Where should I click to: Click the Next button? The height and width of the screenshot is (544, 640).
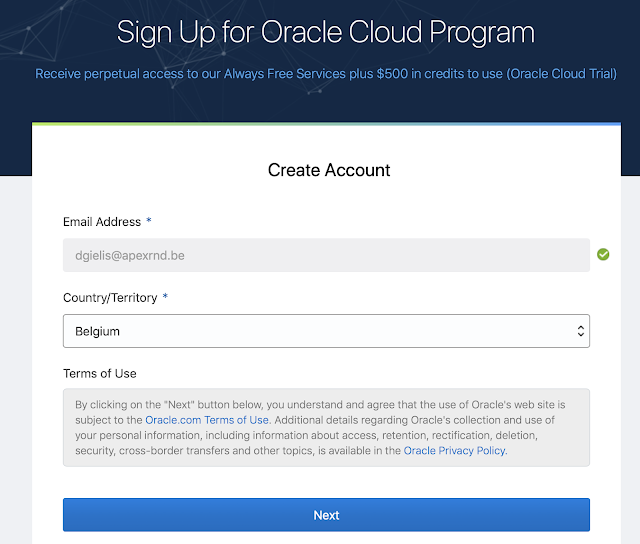326,515
